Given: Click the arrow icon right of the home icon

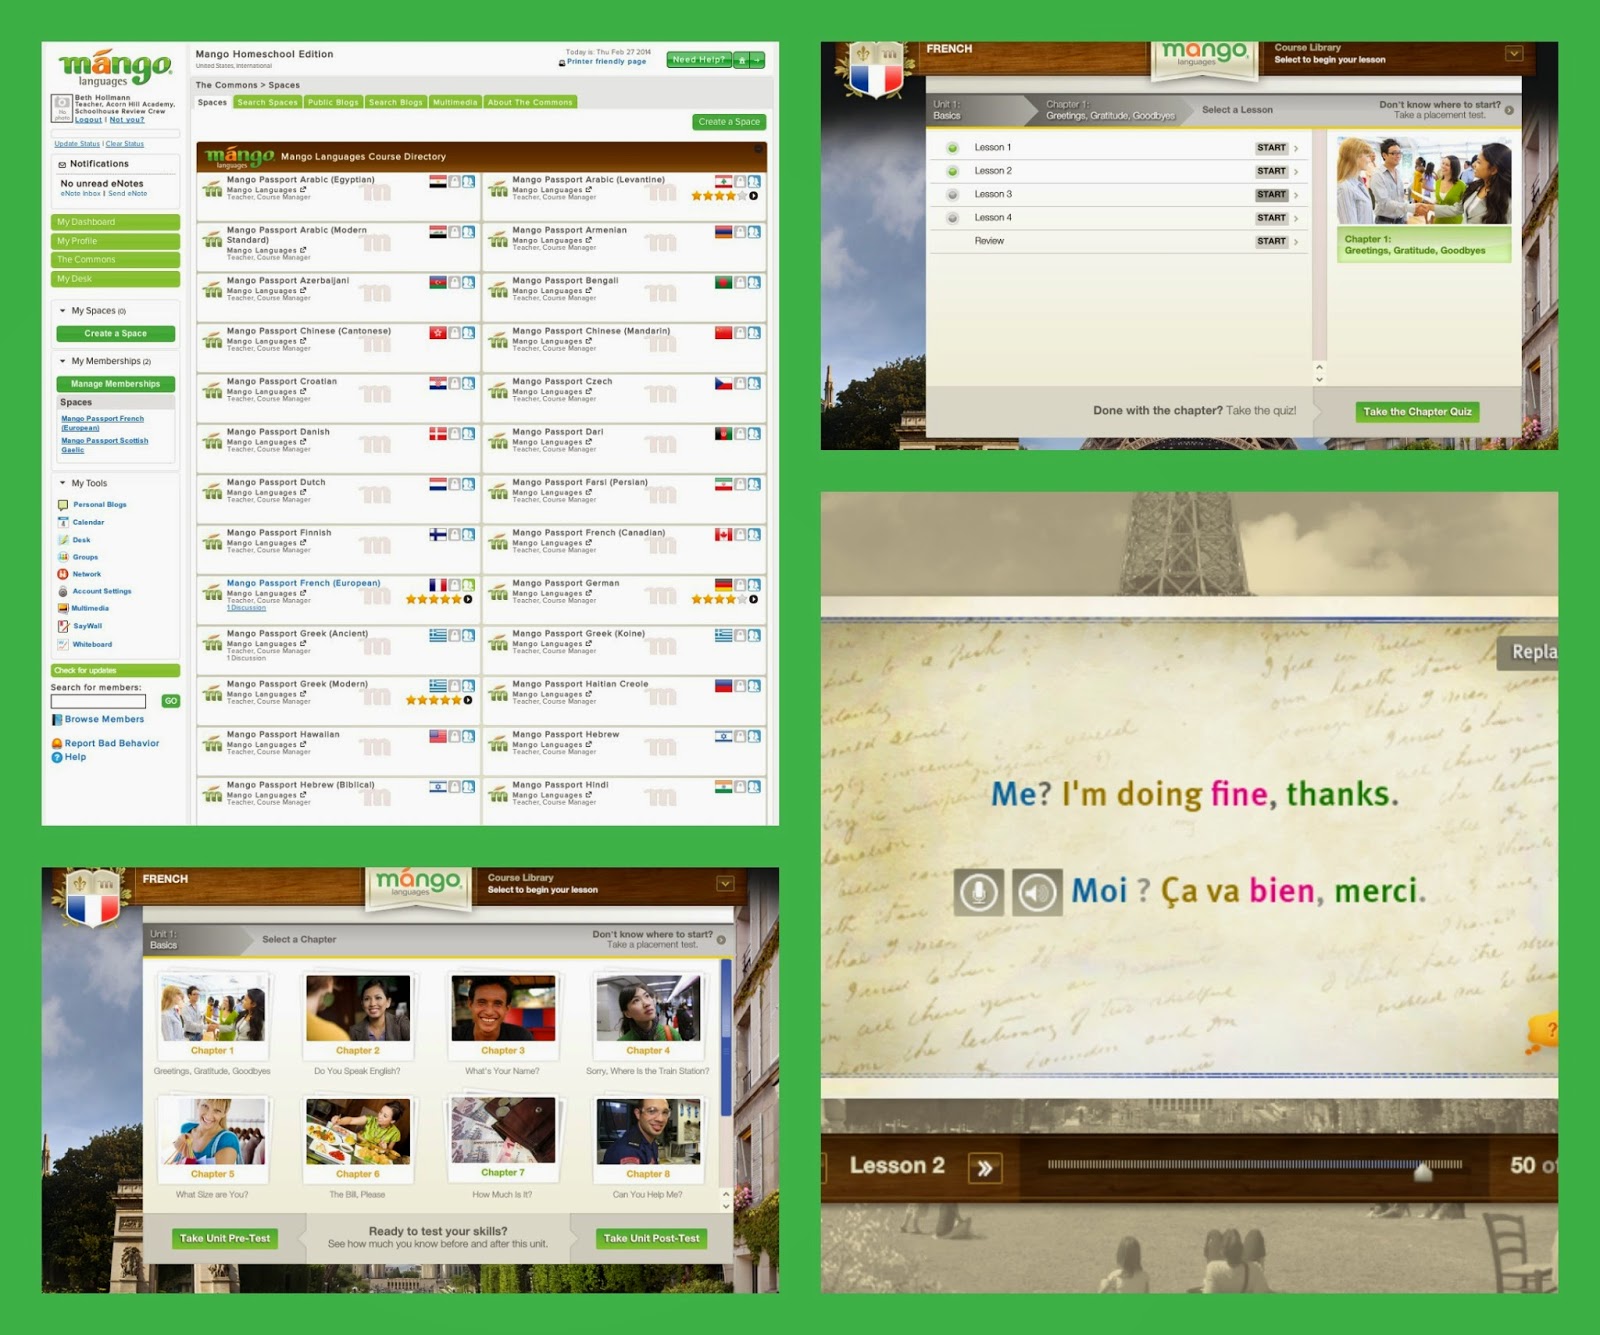Looking at the screenshot, I should 758,60.
